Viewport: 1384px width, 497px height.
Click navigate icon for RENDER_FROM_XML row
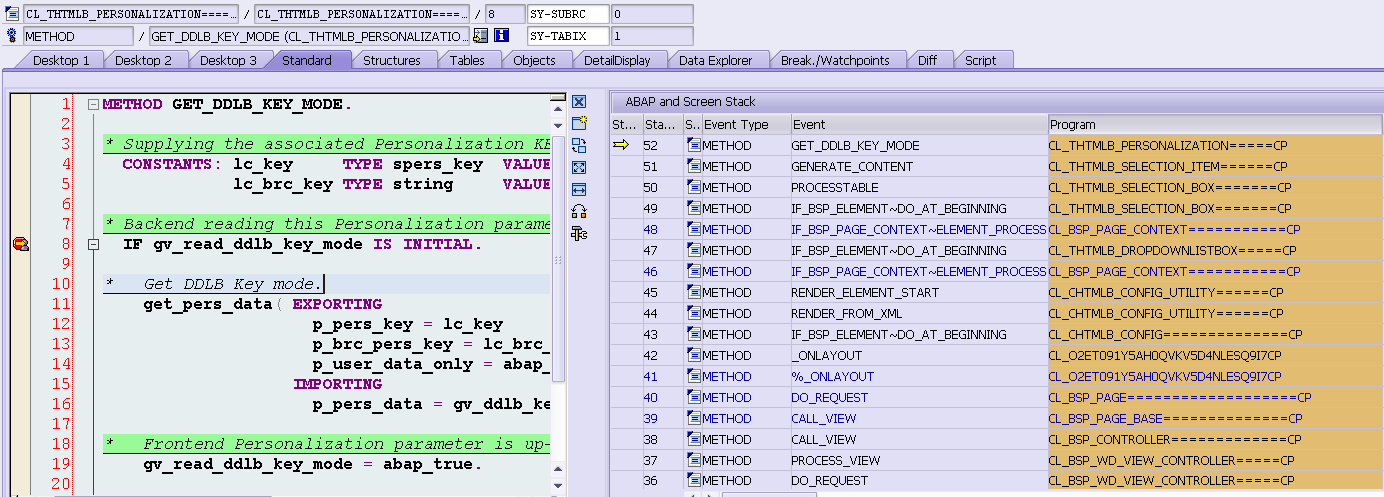click(x=694, y=313)
